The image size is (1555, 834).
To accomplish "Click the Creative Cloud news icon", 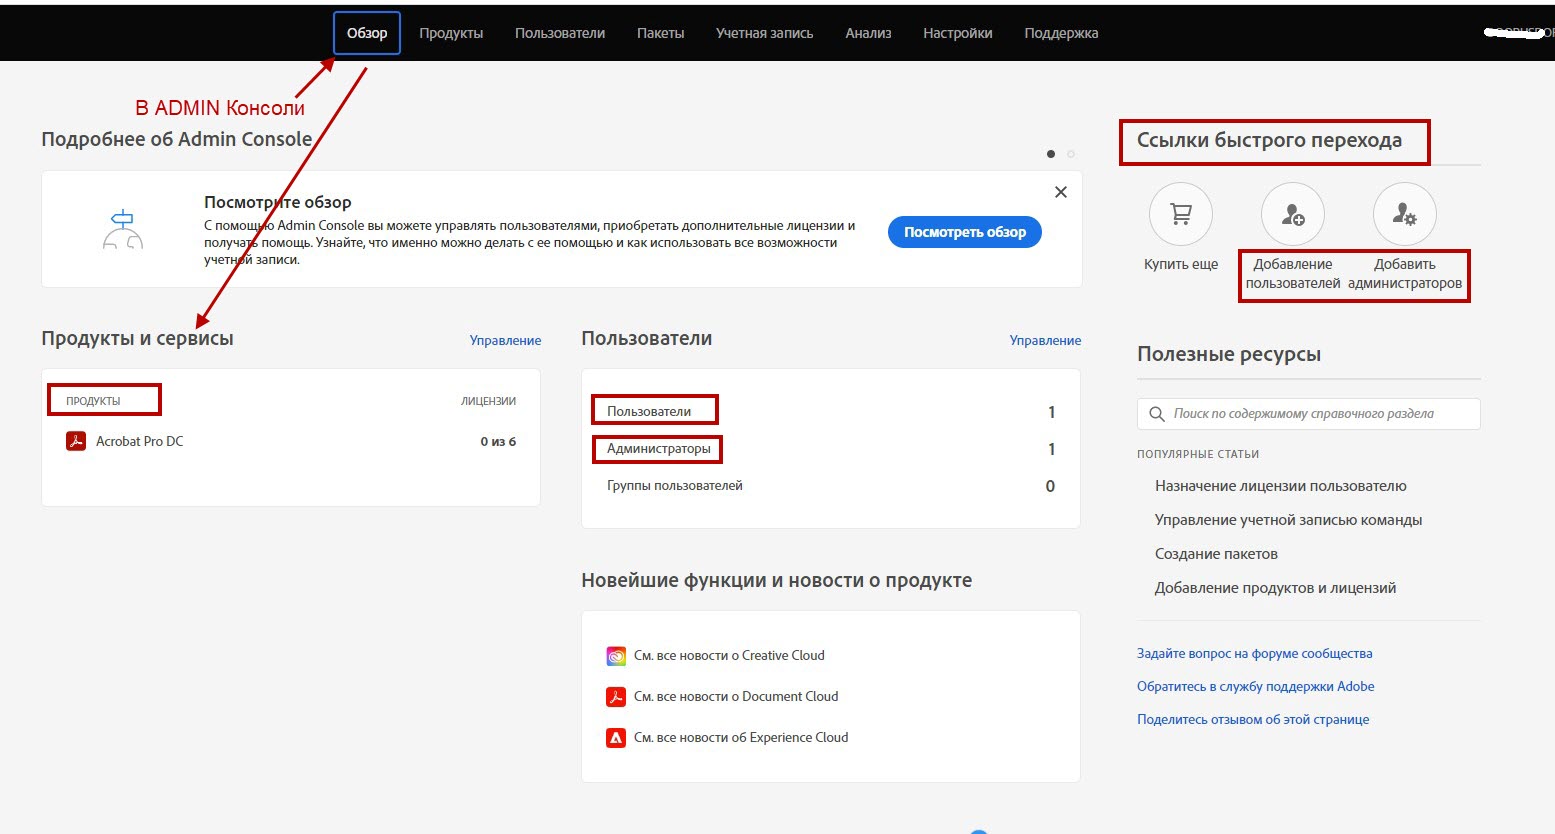I will [616, 656].
